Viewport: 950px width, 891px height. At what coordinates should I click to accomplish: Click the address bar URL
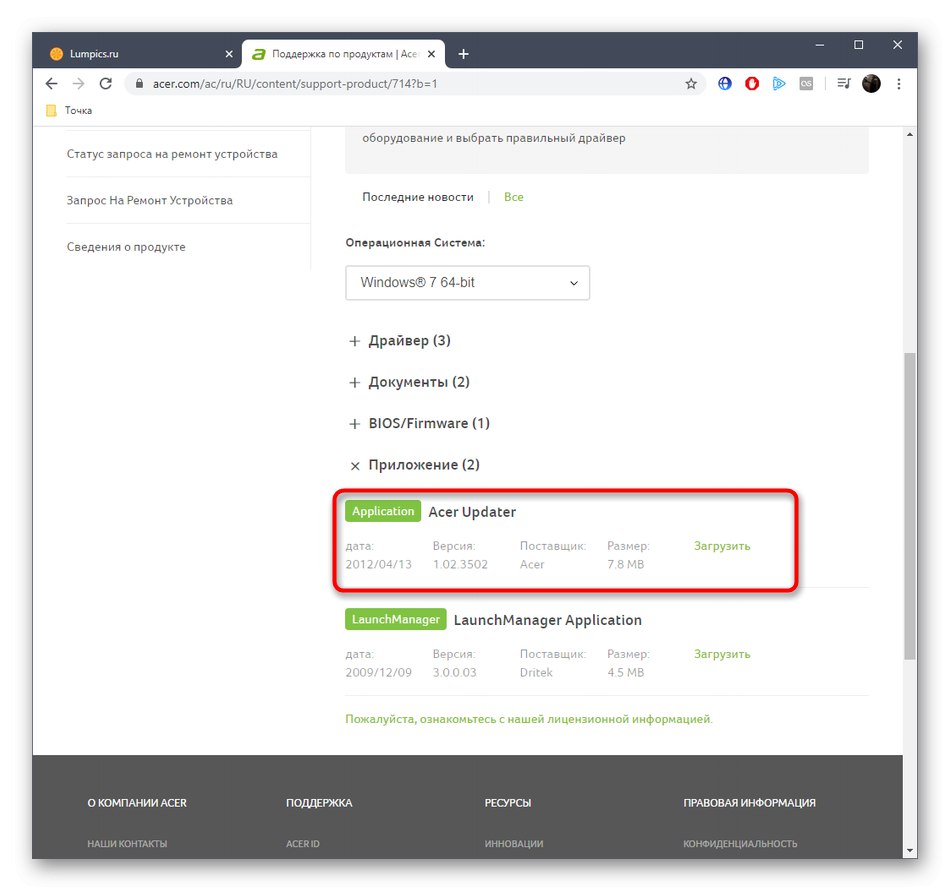295,84
